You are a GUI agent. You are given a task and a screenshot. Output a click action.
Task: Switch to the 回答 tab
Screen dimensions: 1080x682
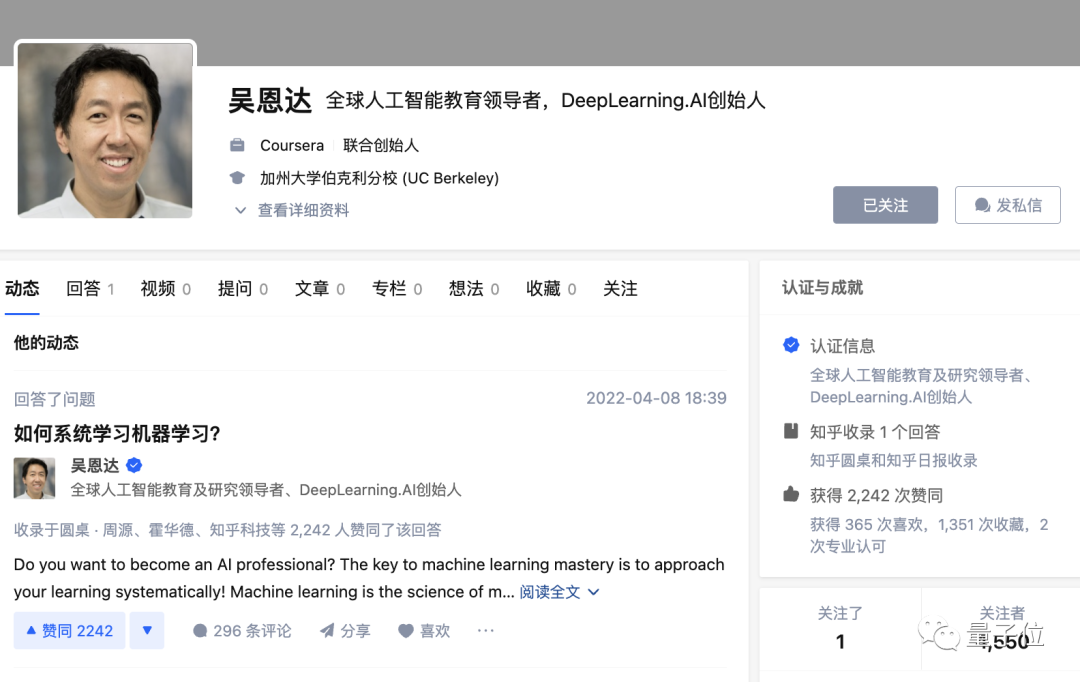coord(82,288)
